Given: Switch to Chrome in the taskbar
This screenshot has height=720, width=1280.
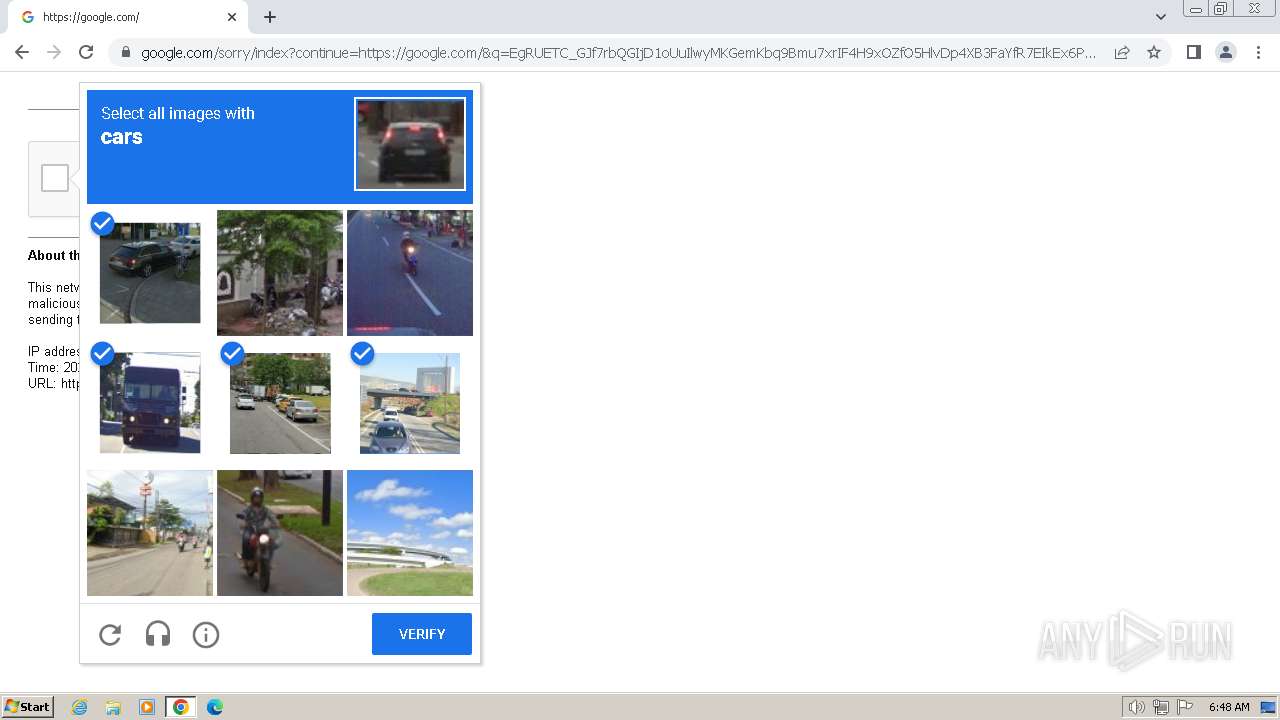Looking at the screenshot, I should (x=181, y=707).
